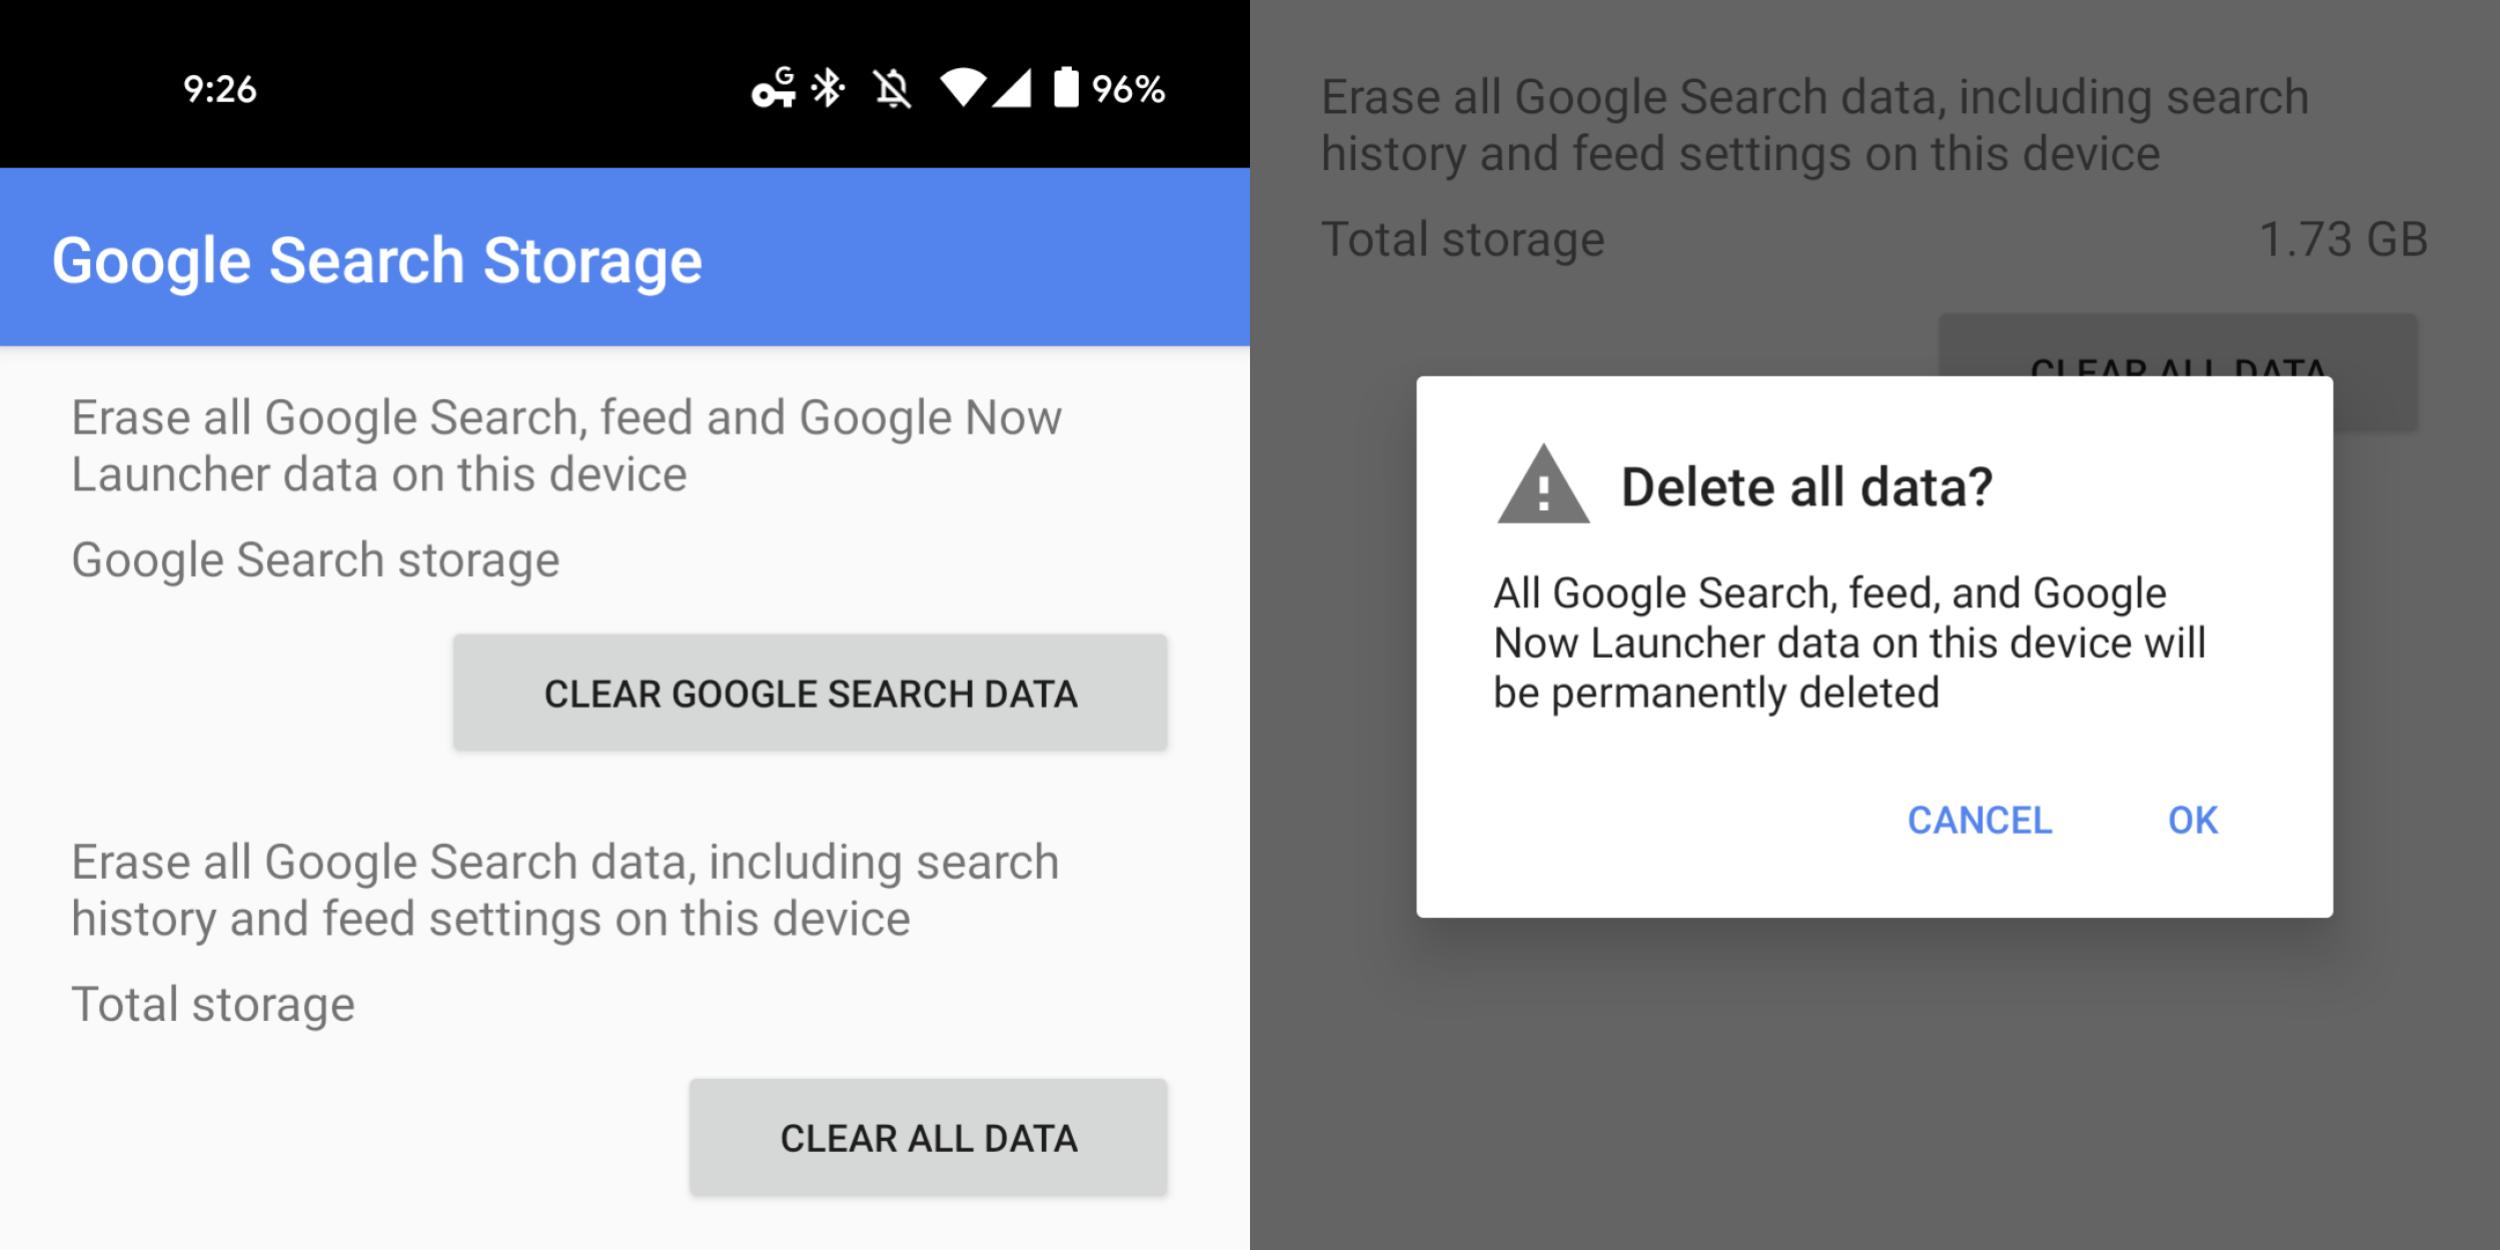Click OK to confirm deleting all data
Image resolution: width=2500 pixels, height=1250 pixels.
click(x=2194, y=820)
